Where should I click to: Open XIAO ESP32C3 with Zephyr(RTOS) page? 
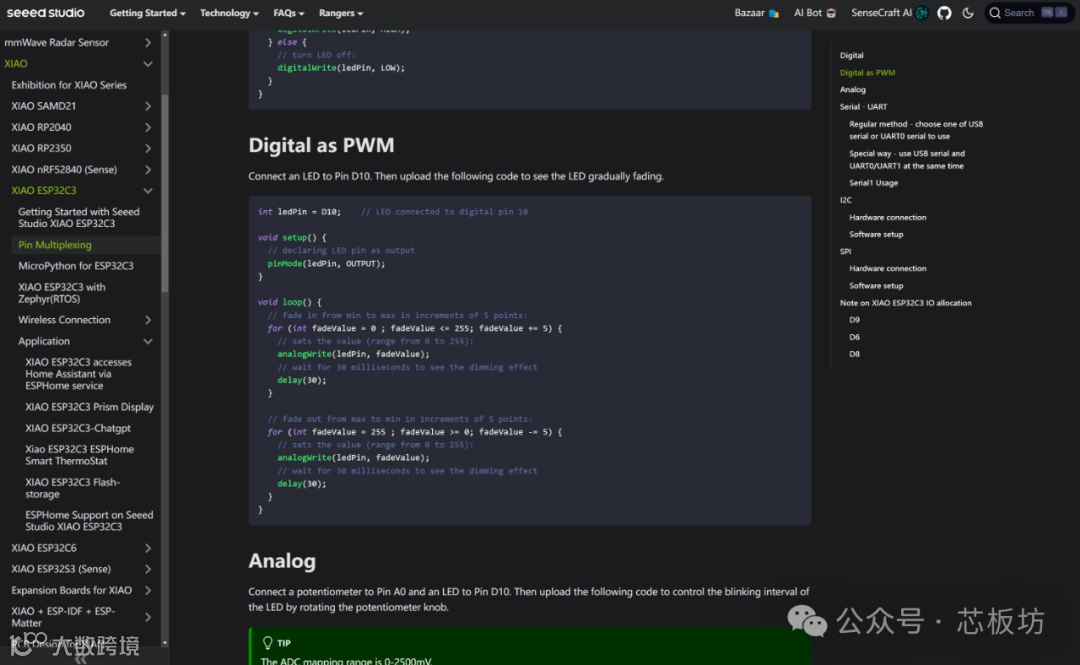(62, 293)
